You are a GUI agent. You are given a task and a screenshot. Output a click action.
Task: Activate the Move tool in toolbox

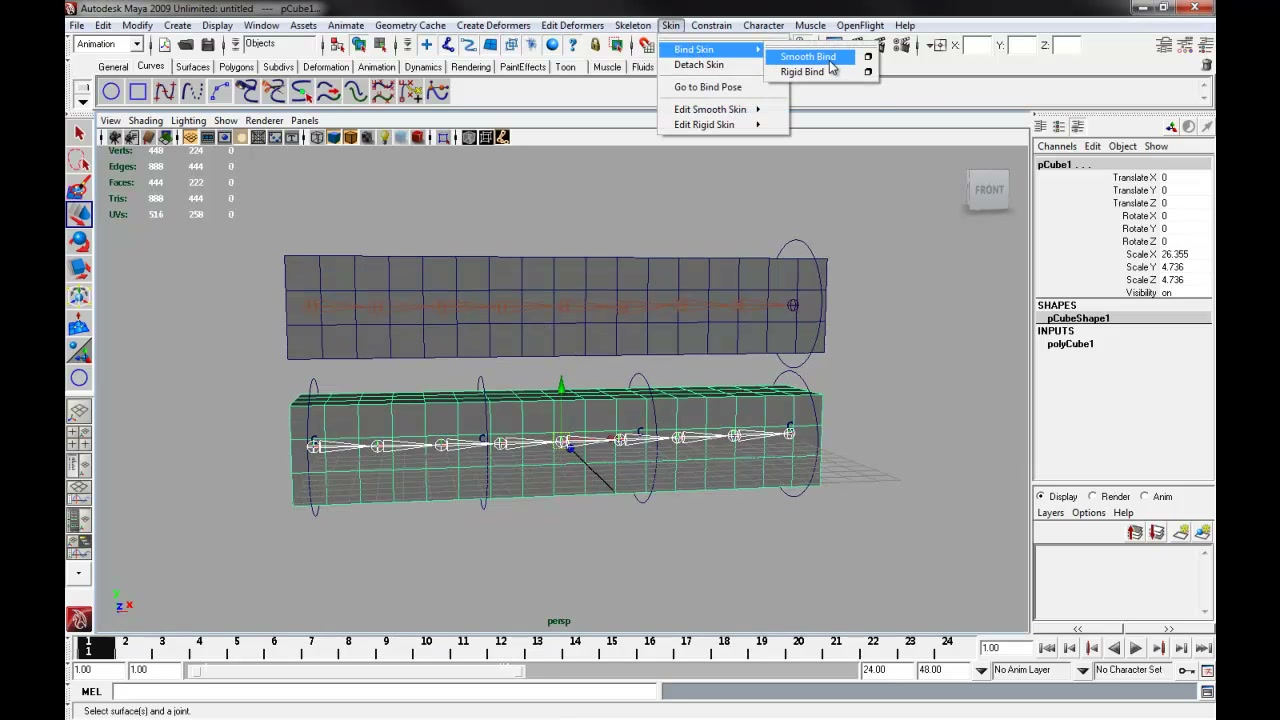(x=79, y=214)
